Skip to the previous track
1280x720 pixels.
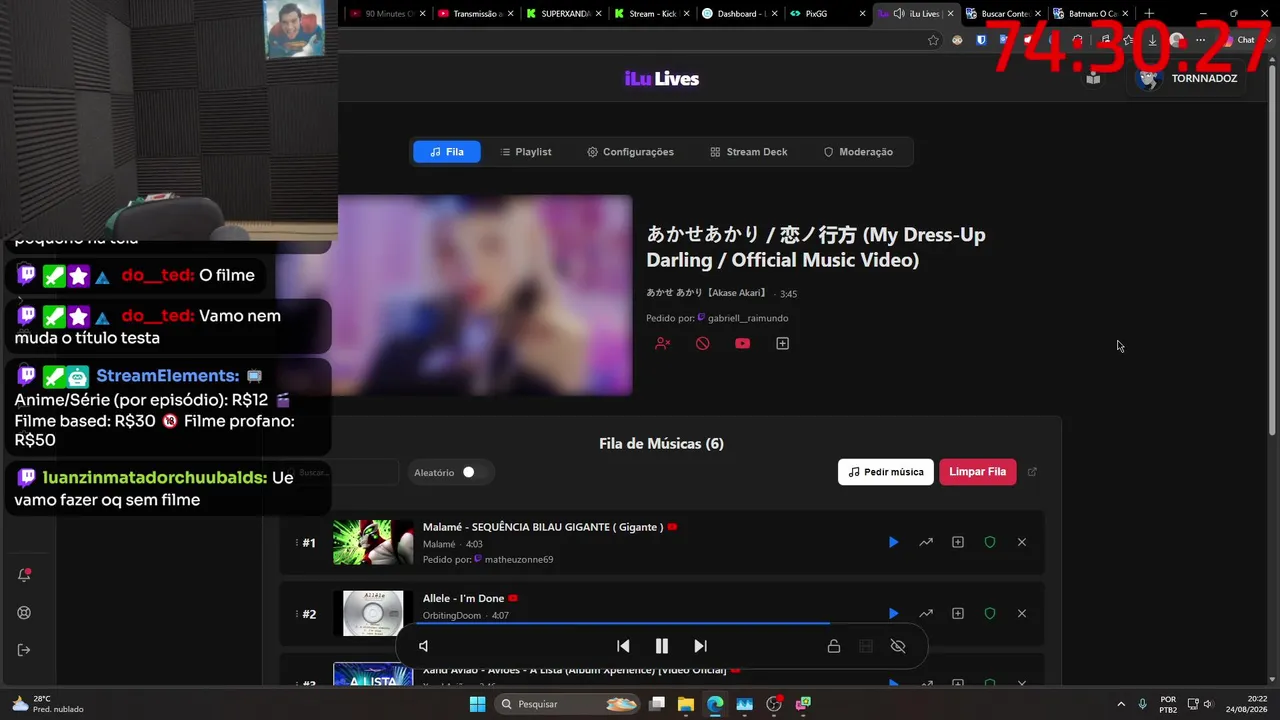[623, 646]
